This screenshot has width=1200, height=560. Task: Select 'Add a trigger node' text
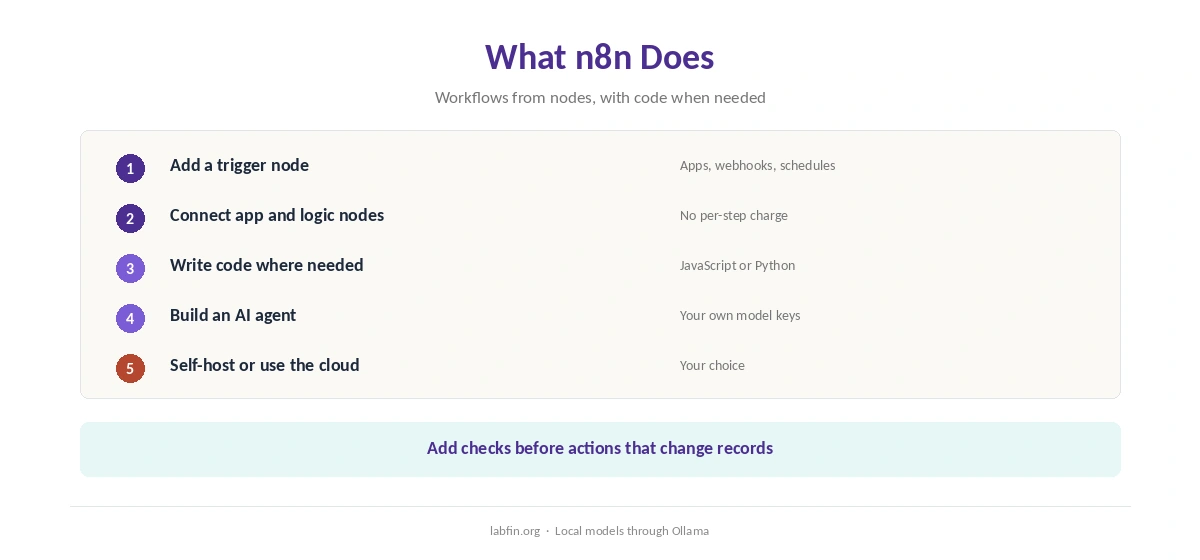coord(239,165)
